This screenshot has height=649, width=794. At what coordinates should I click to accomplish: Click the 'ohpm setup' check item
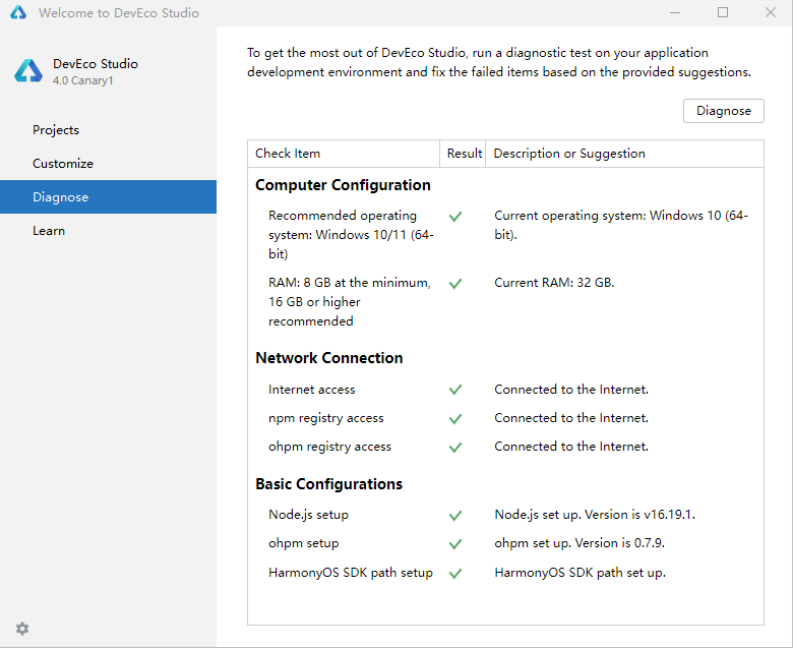click(x=303, y=543)
